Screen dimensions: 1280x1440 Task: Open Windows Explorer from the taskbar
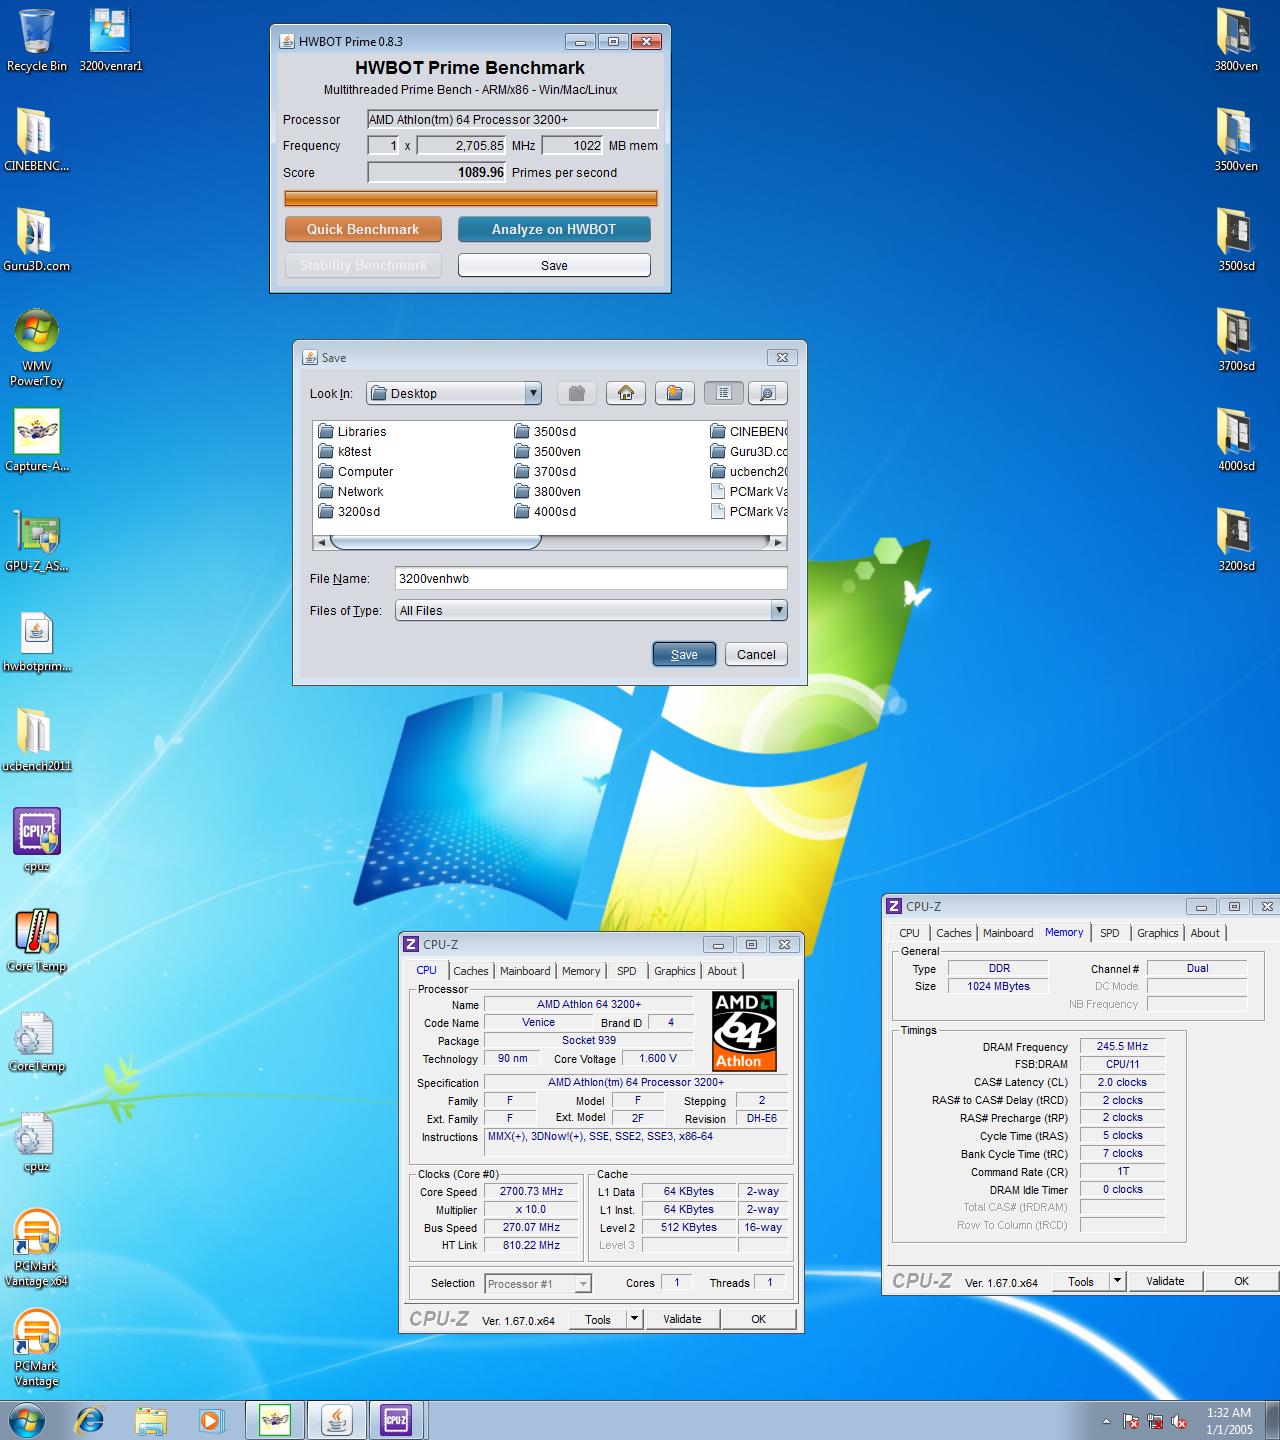click(151, 1420)
